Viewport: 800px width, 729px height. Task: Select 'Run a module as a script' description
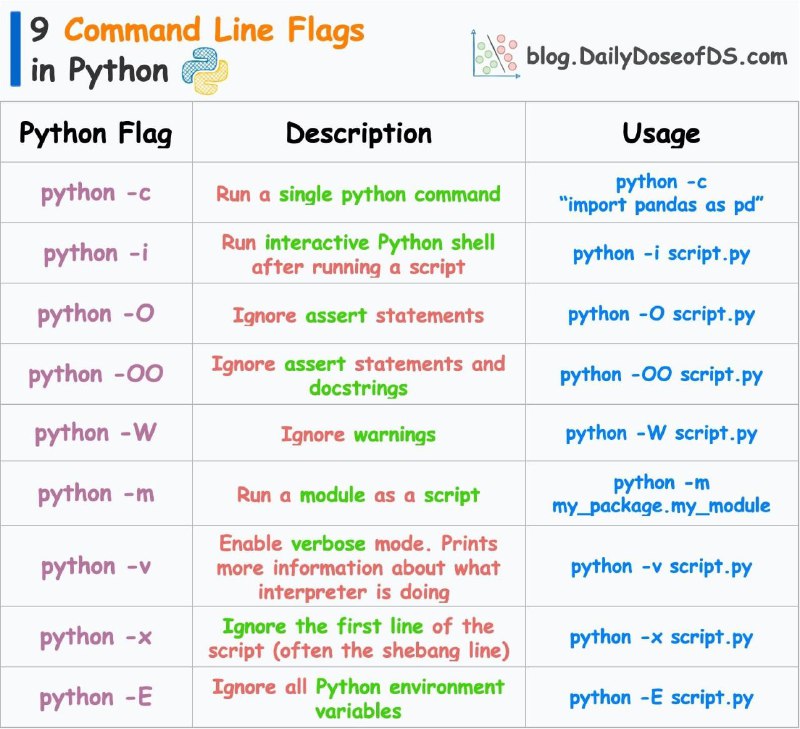[x=358, y=495]
